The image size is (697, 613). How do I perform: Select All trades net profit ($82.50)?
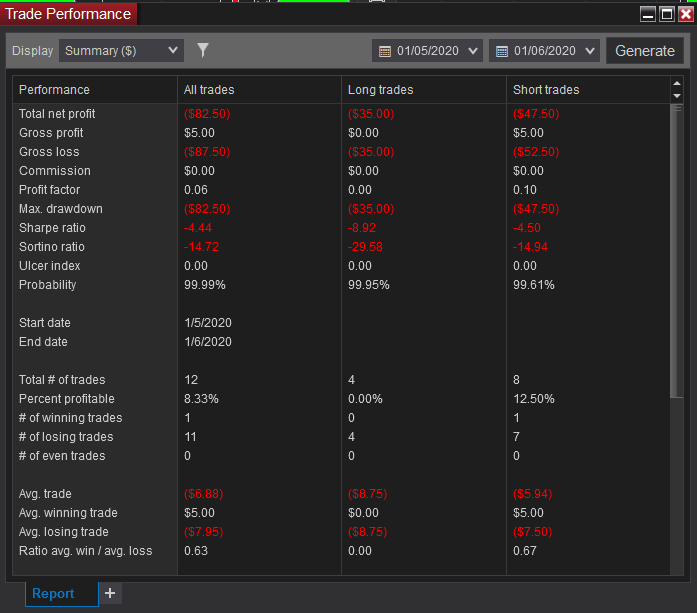(x=207, y=114)
